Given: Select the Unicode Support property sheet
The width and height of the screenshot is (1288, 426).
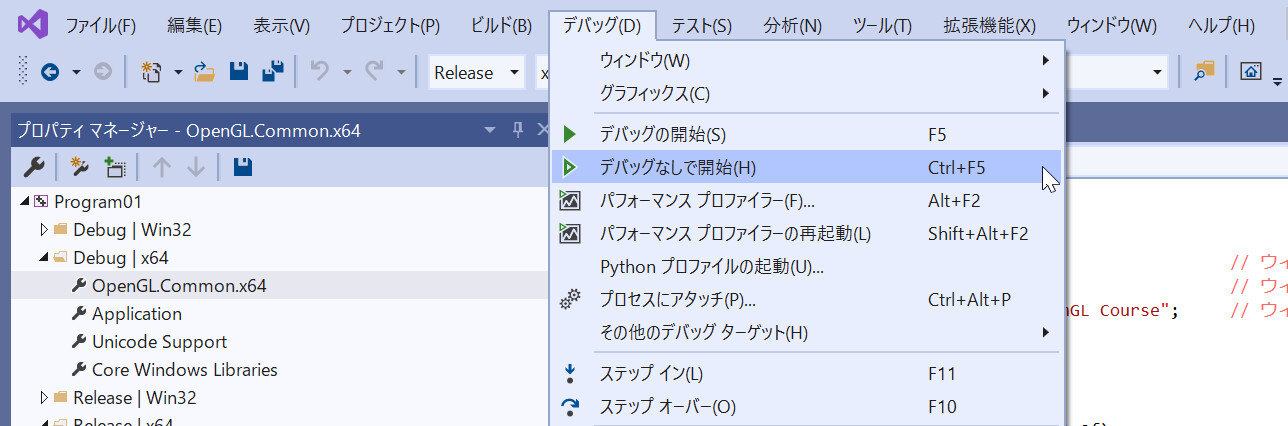Looking at the screenshot, I should pos(159,342).
